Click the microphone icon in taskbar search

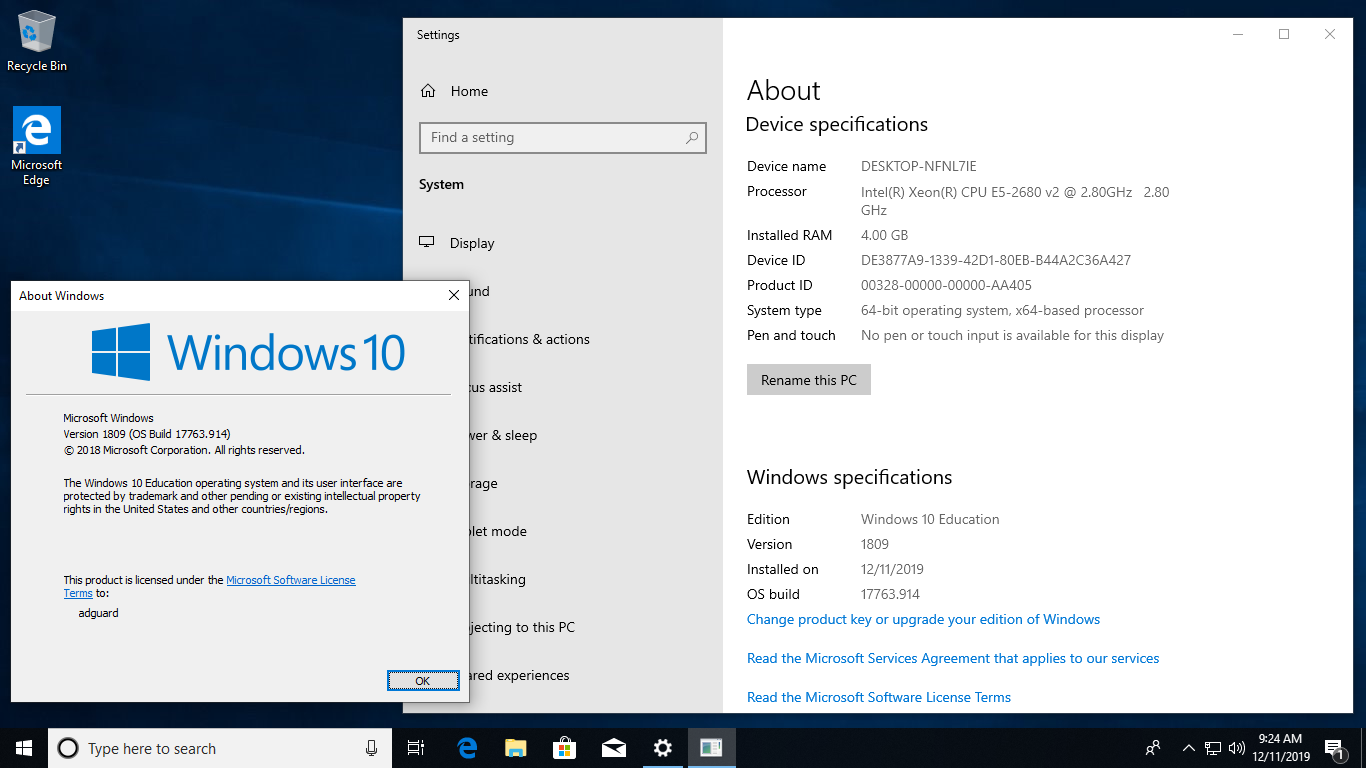371,748
